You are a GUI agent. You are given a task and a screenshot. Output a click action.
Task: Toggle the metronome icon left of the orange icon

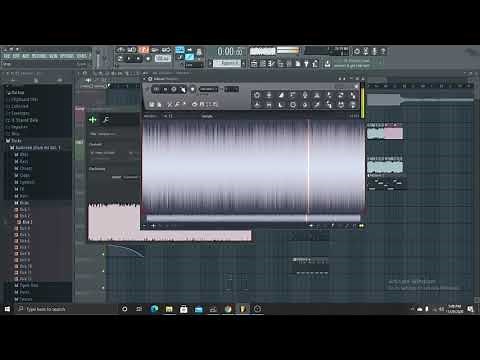pos(132,50)
